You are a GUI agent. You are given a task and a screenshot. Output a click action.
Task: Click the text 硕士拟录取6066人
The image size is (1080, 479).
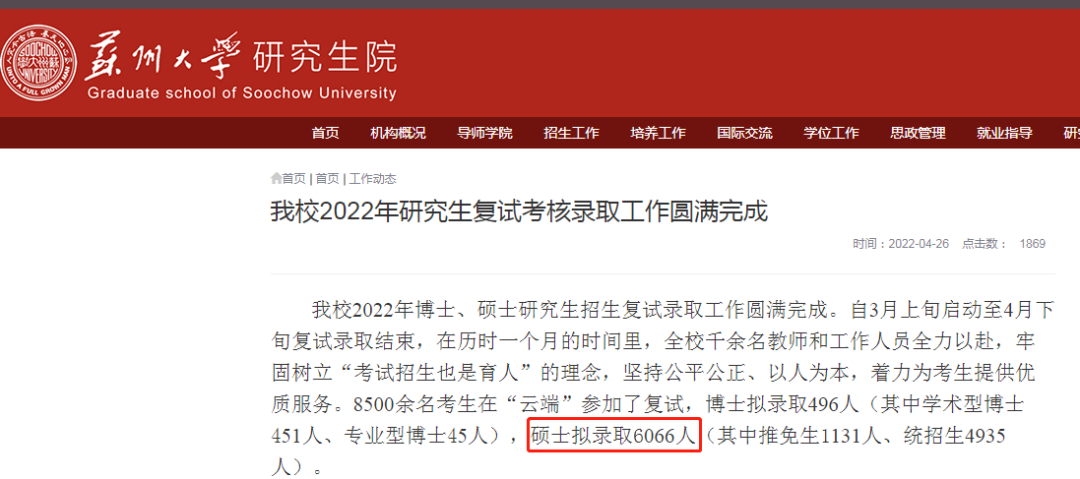point(614,436)
